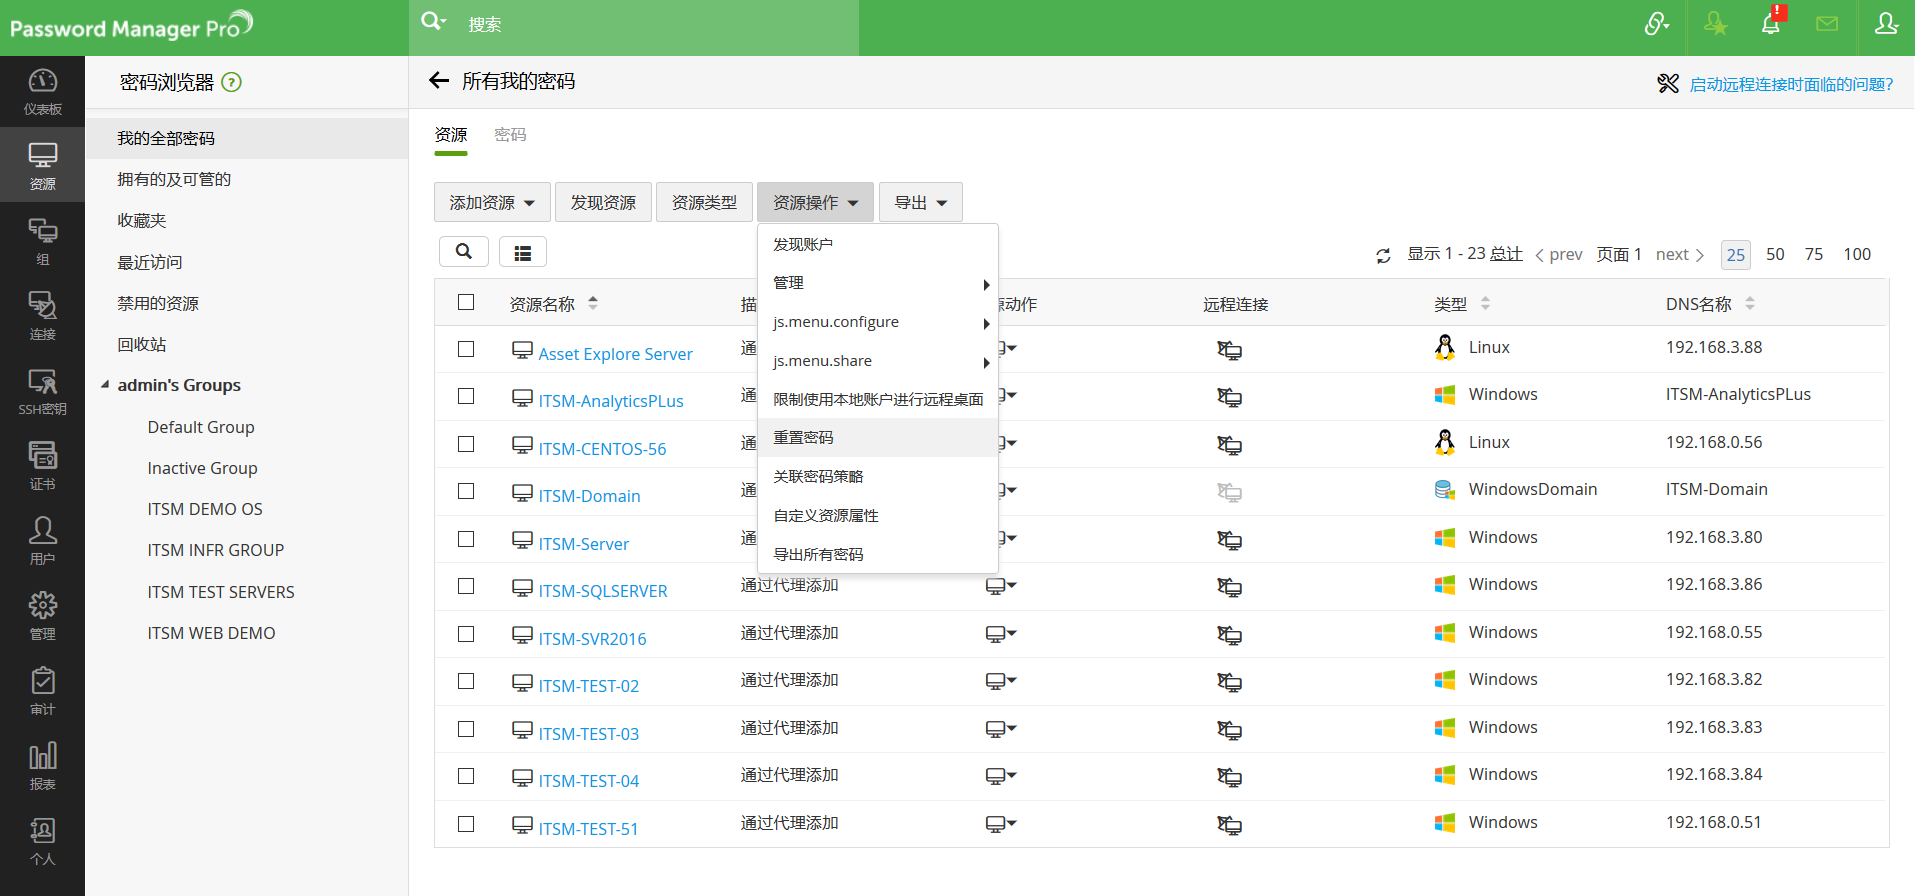Screen dimensions: 1915x896
Task: Open the SSH密钥 sidebar icon
Action: 42,390
